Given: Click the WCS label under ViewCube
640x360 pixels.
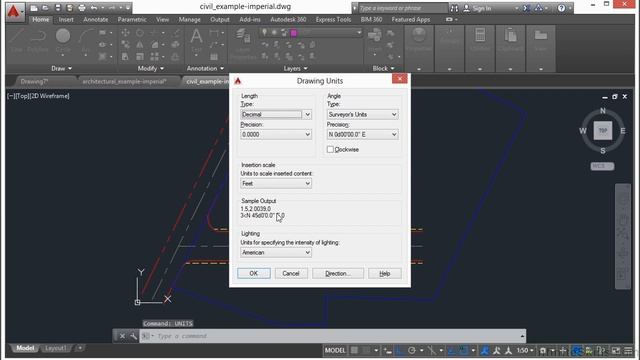Looking at the screenshot, I should tap(602, 166).
